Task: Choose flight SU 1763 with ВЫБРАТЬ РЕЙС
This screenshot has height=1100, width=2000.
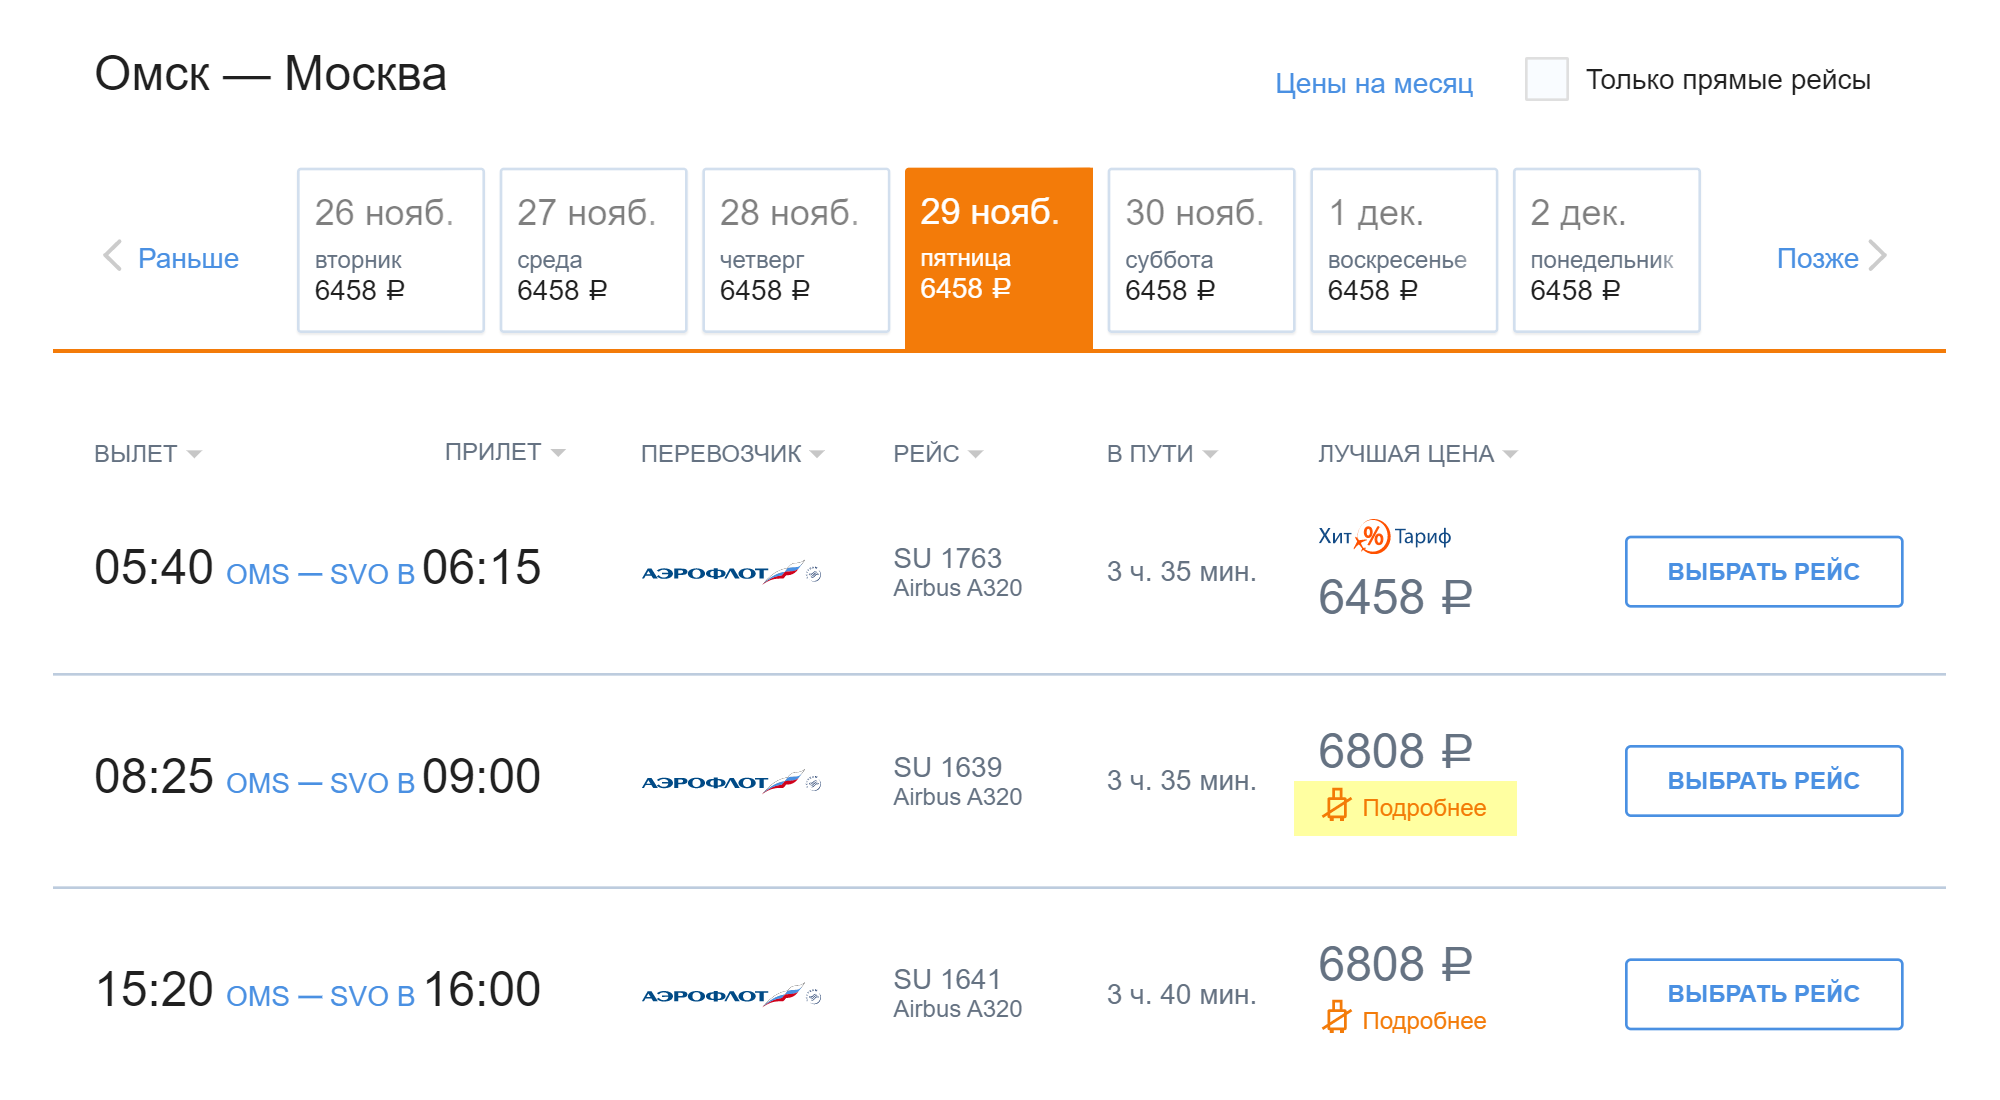Action: tap(1764, 571)
